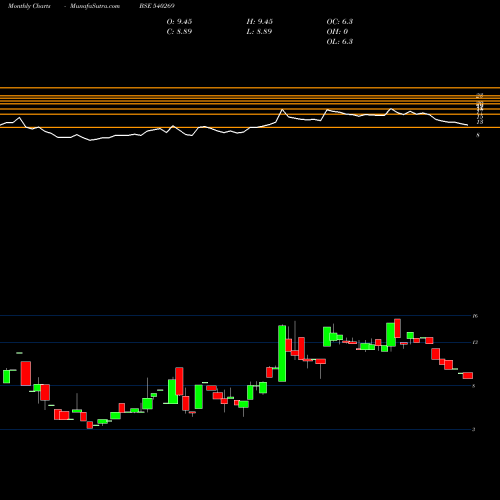Click the 'OC: 6.3' value
Image resolution: width=500 pixels, height=500 pixels.
[x=340, y=22]
